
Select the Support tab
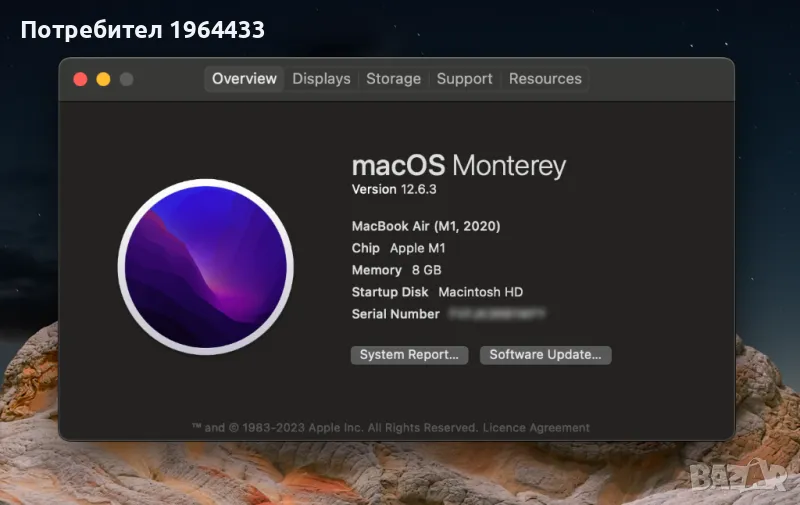coord(464,79)
